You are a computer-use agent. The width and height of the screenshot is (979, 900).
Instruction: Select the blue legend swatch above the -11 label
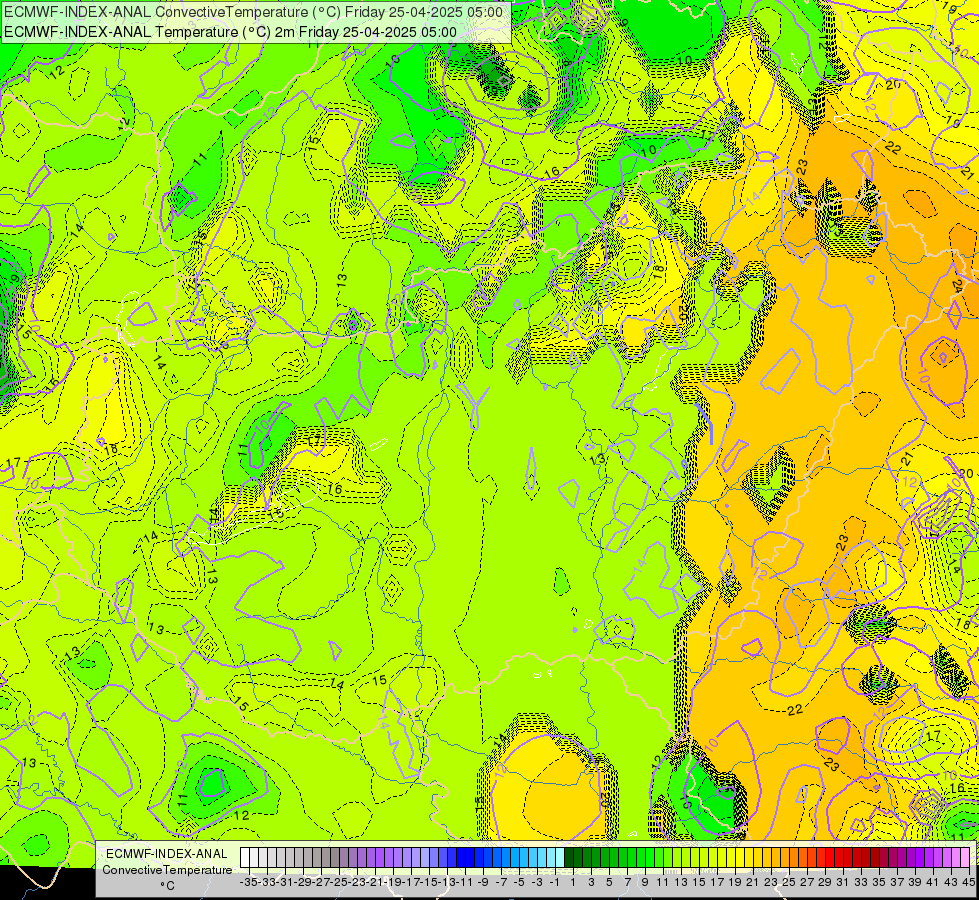pyautogui.click(x=461, y=857)
